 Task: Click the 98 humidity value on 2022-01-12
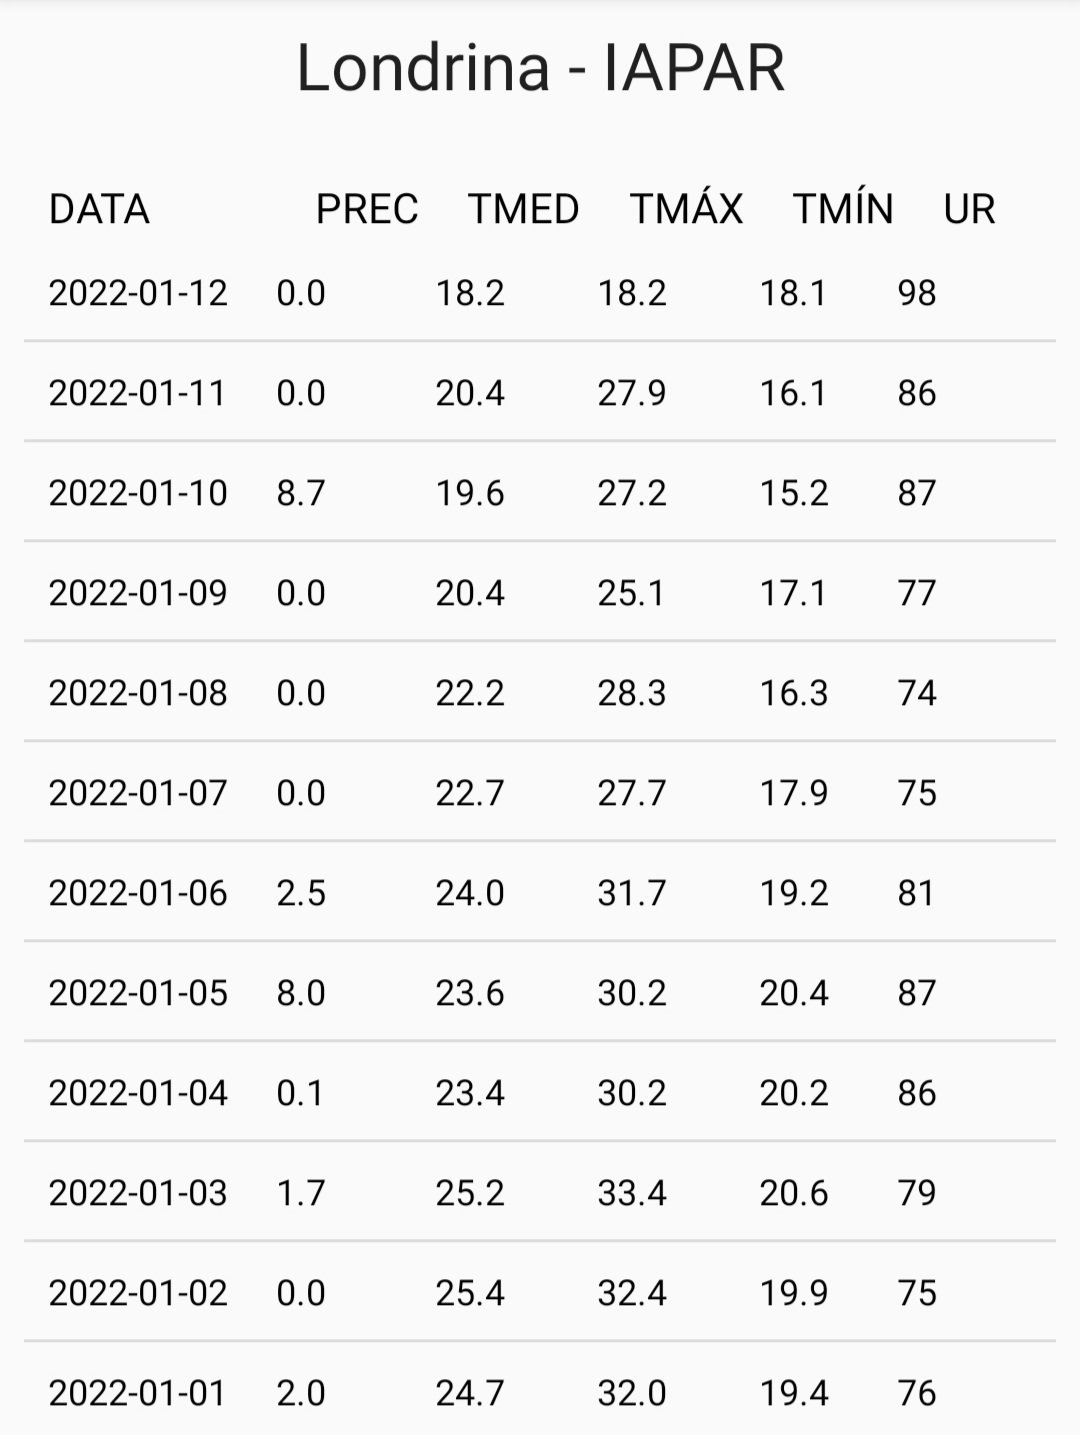point(917,293)
